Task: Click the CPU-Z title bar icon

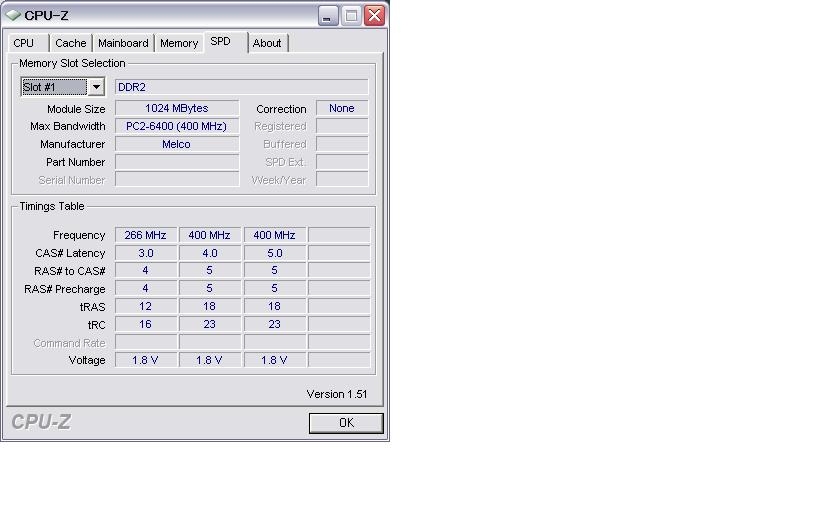Action: 13,16
